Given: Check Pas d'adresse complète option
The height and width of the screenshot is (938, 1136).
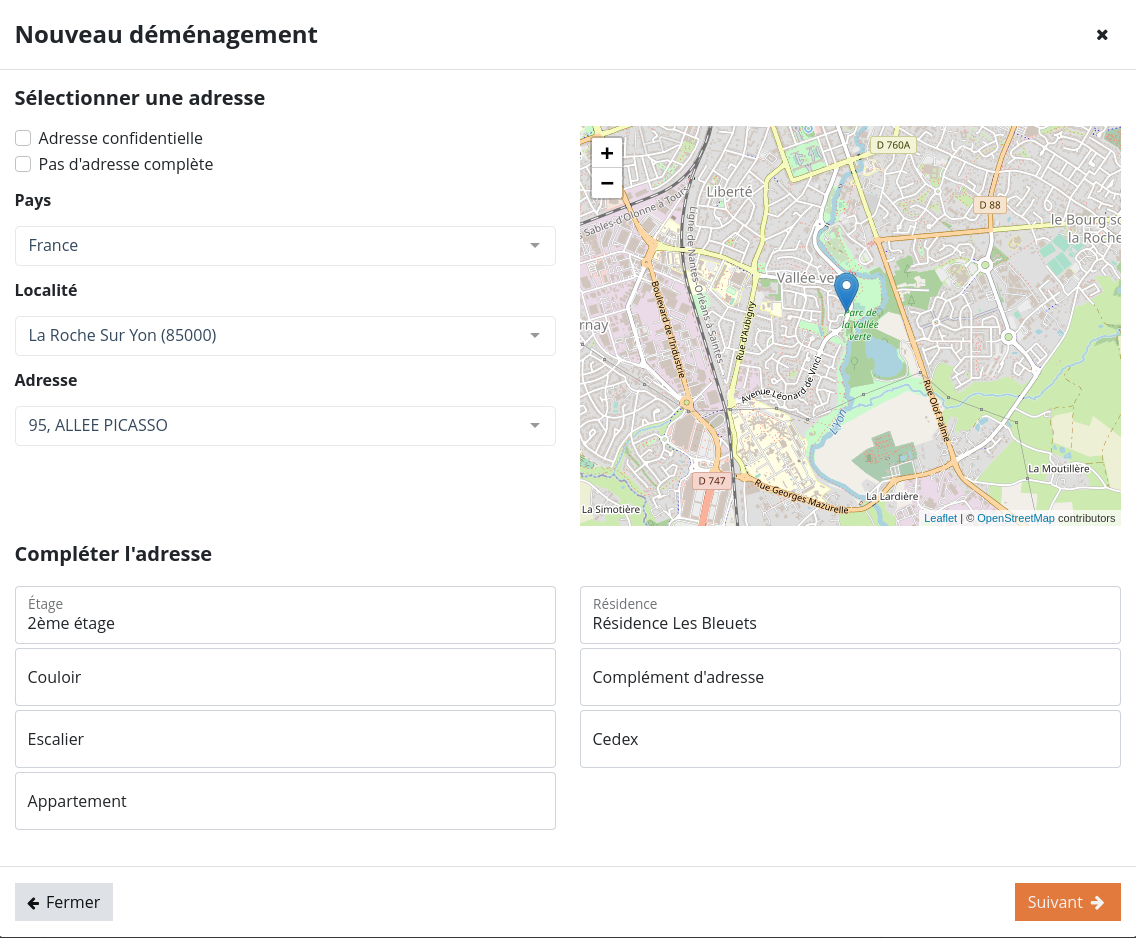Looking at the screenshot, I should point(23,164).
